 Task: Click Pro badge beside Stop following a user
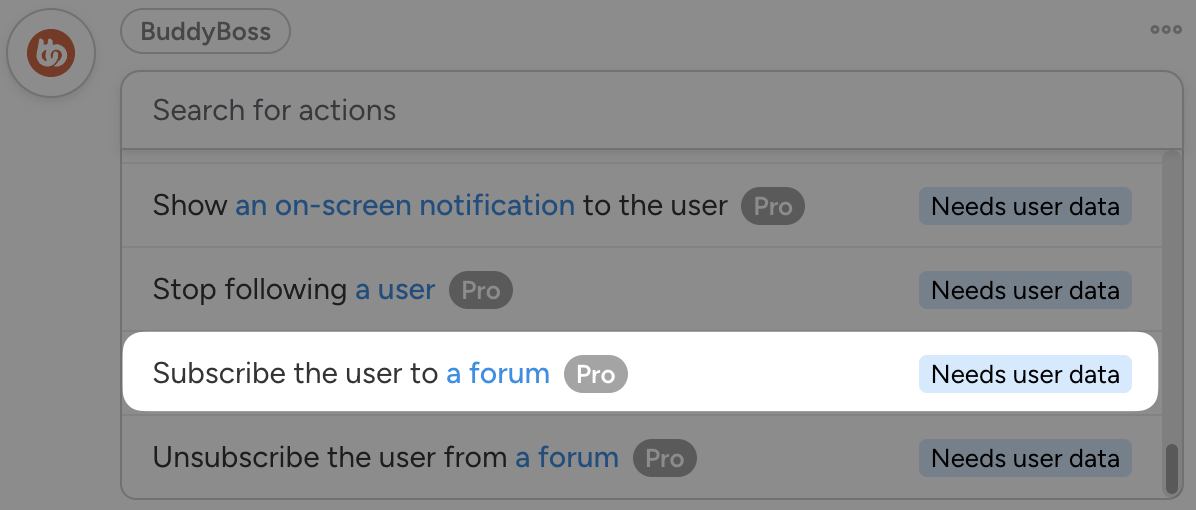point(481,291)
